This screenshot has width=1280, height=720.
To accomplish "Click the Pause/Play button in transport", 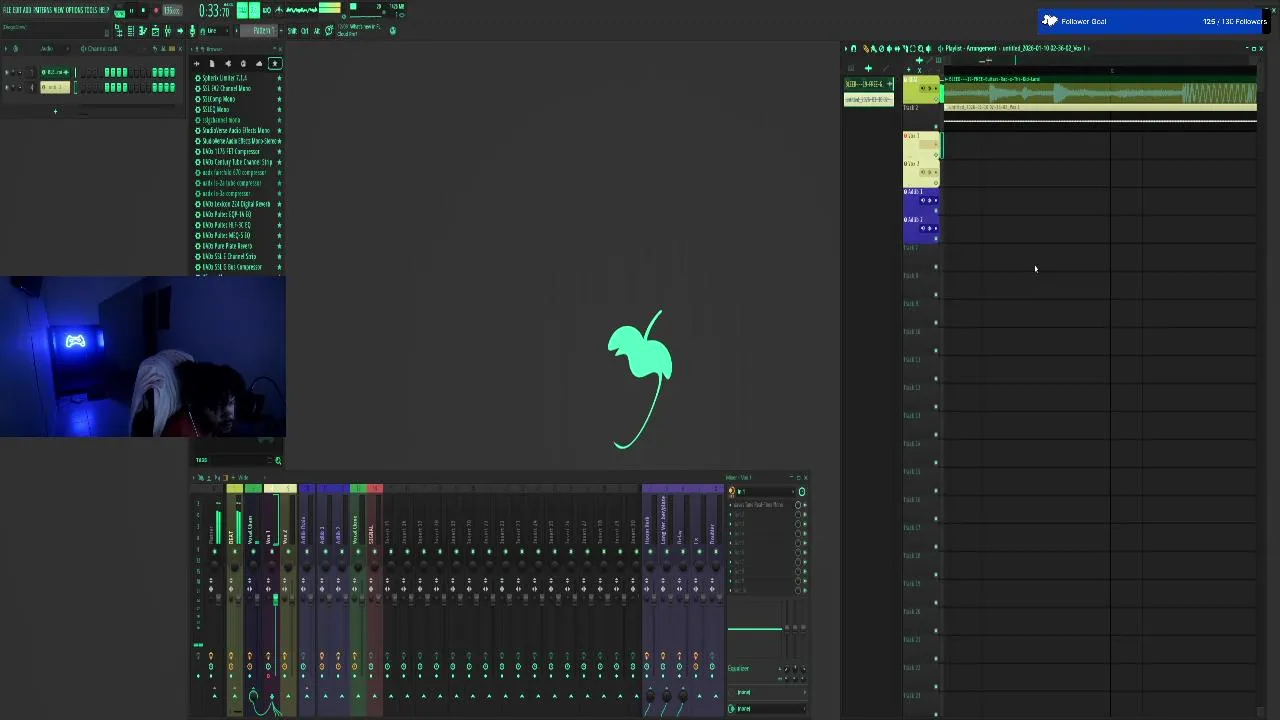I will pos(131,10).
